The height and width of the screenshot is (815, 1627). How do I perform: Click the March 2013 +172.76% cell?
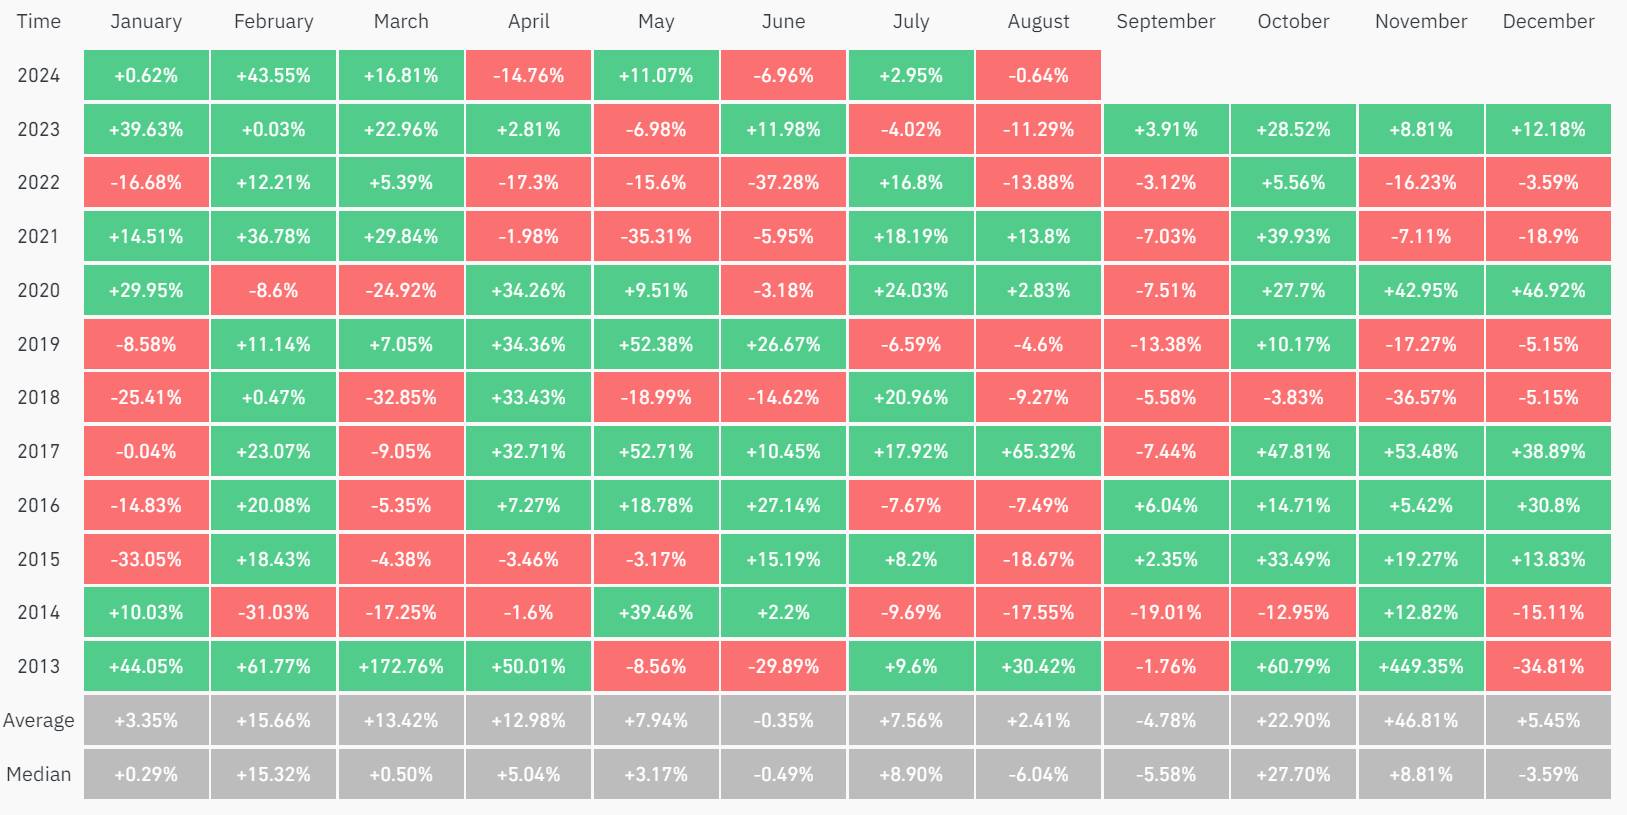coord(401,666)
